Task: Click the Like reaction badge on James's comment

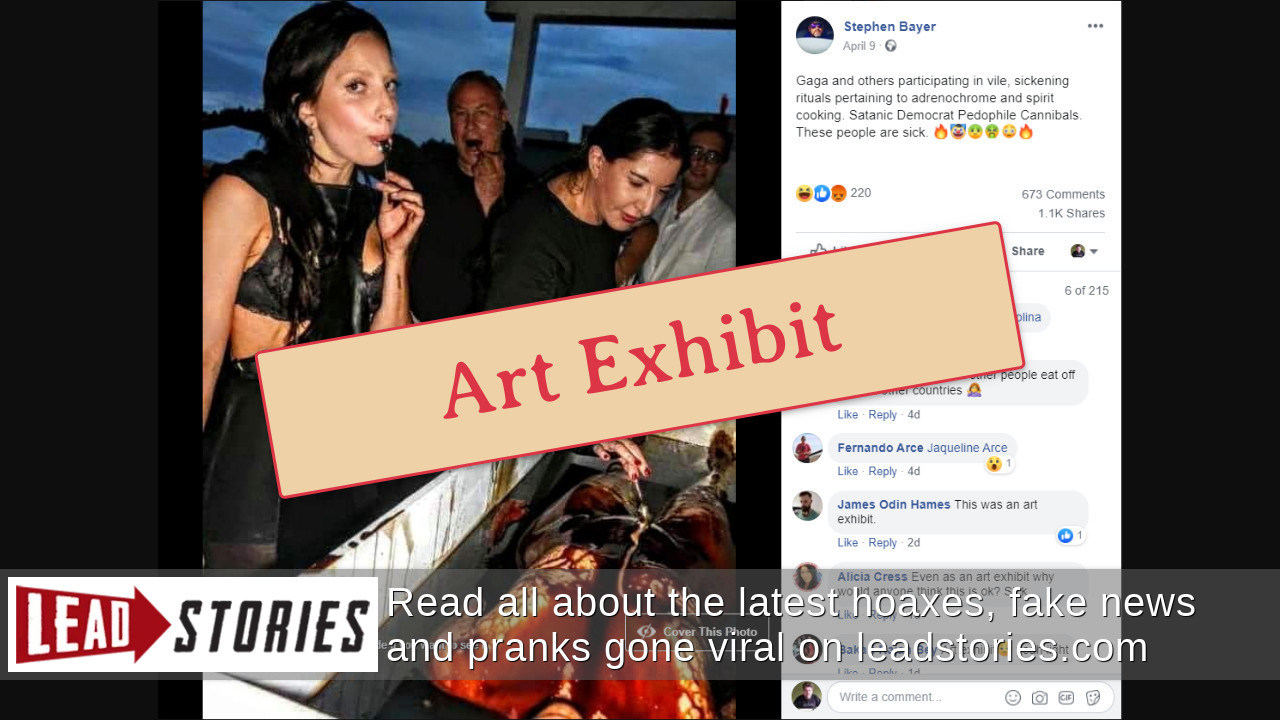Action: pyautogui.click(x=1065, y=536)
